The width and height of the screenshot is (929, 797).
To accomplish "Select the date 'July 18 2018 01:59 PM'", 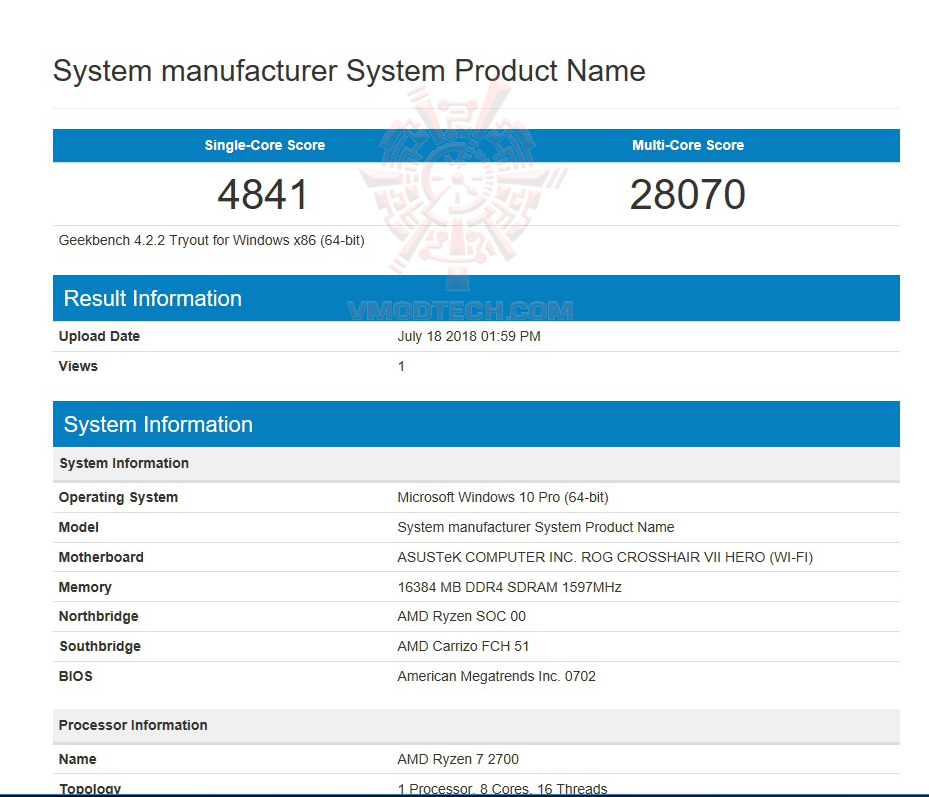I will click(469, 336).
